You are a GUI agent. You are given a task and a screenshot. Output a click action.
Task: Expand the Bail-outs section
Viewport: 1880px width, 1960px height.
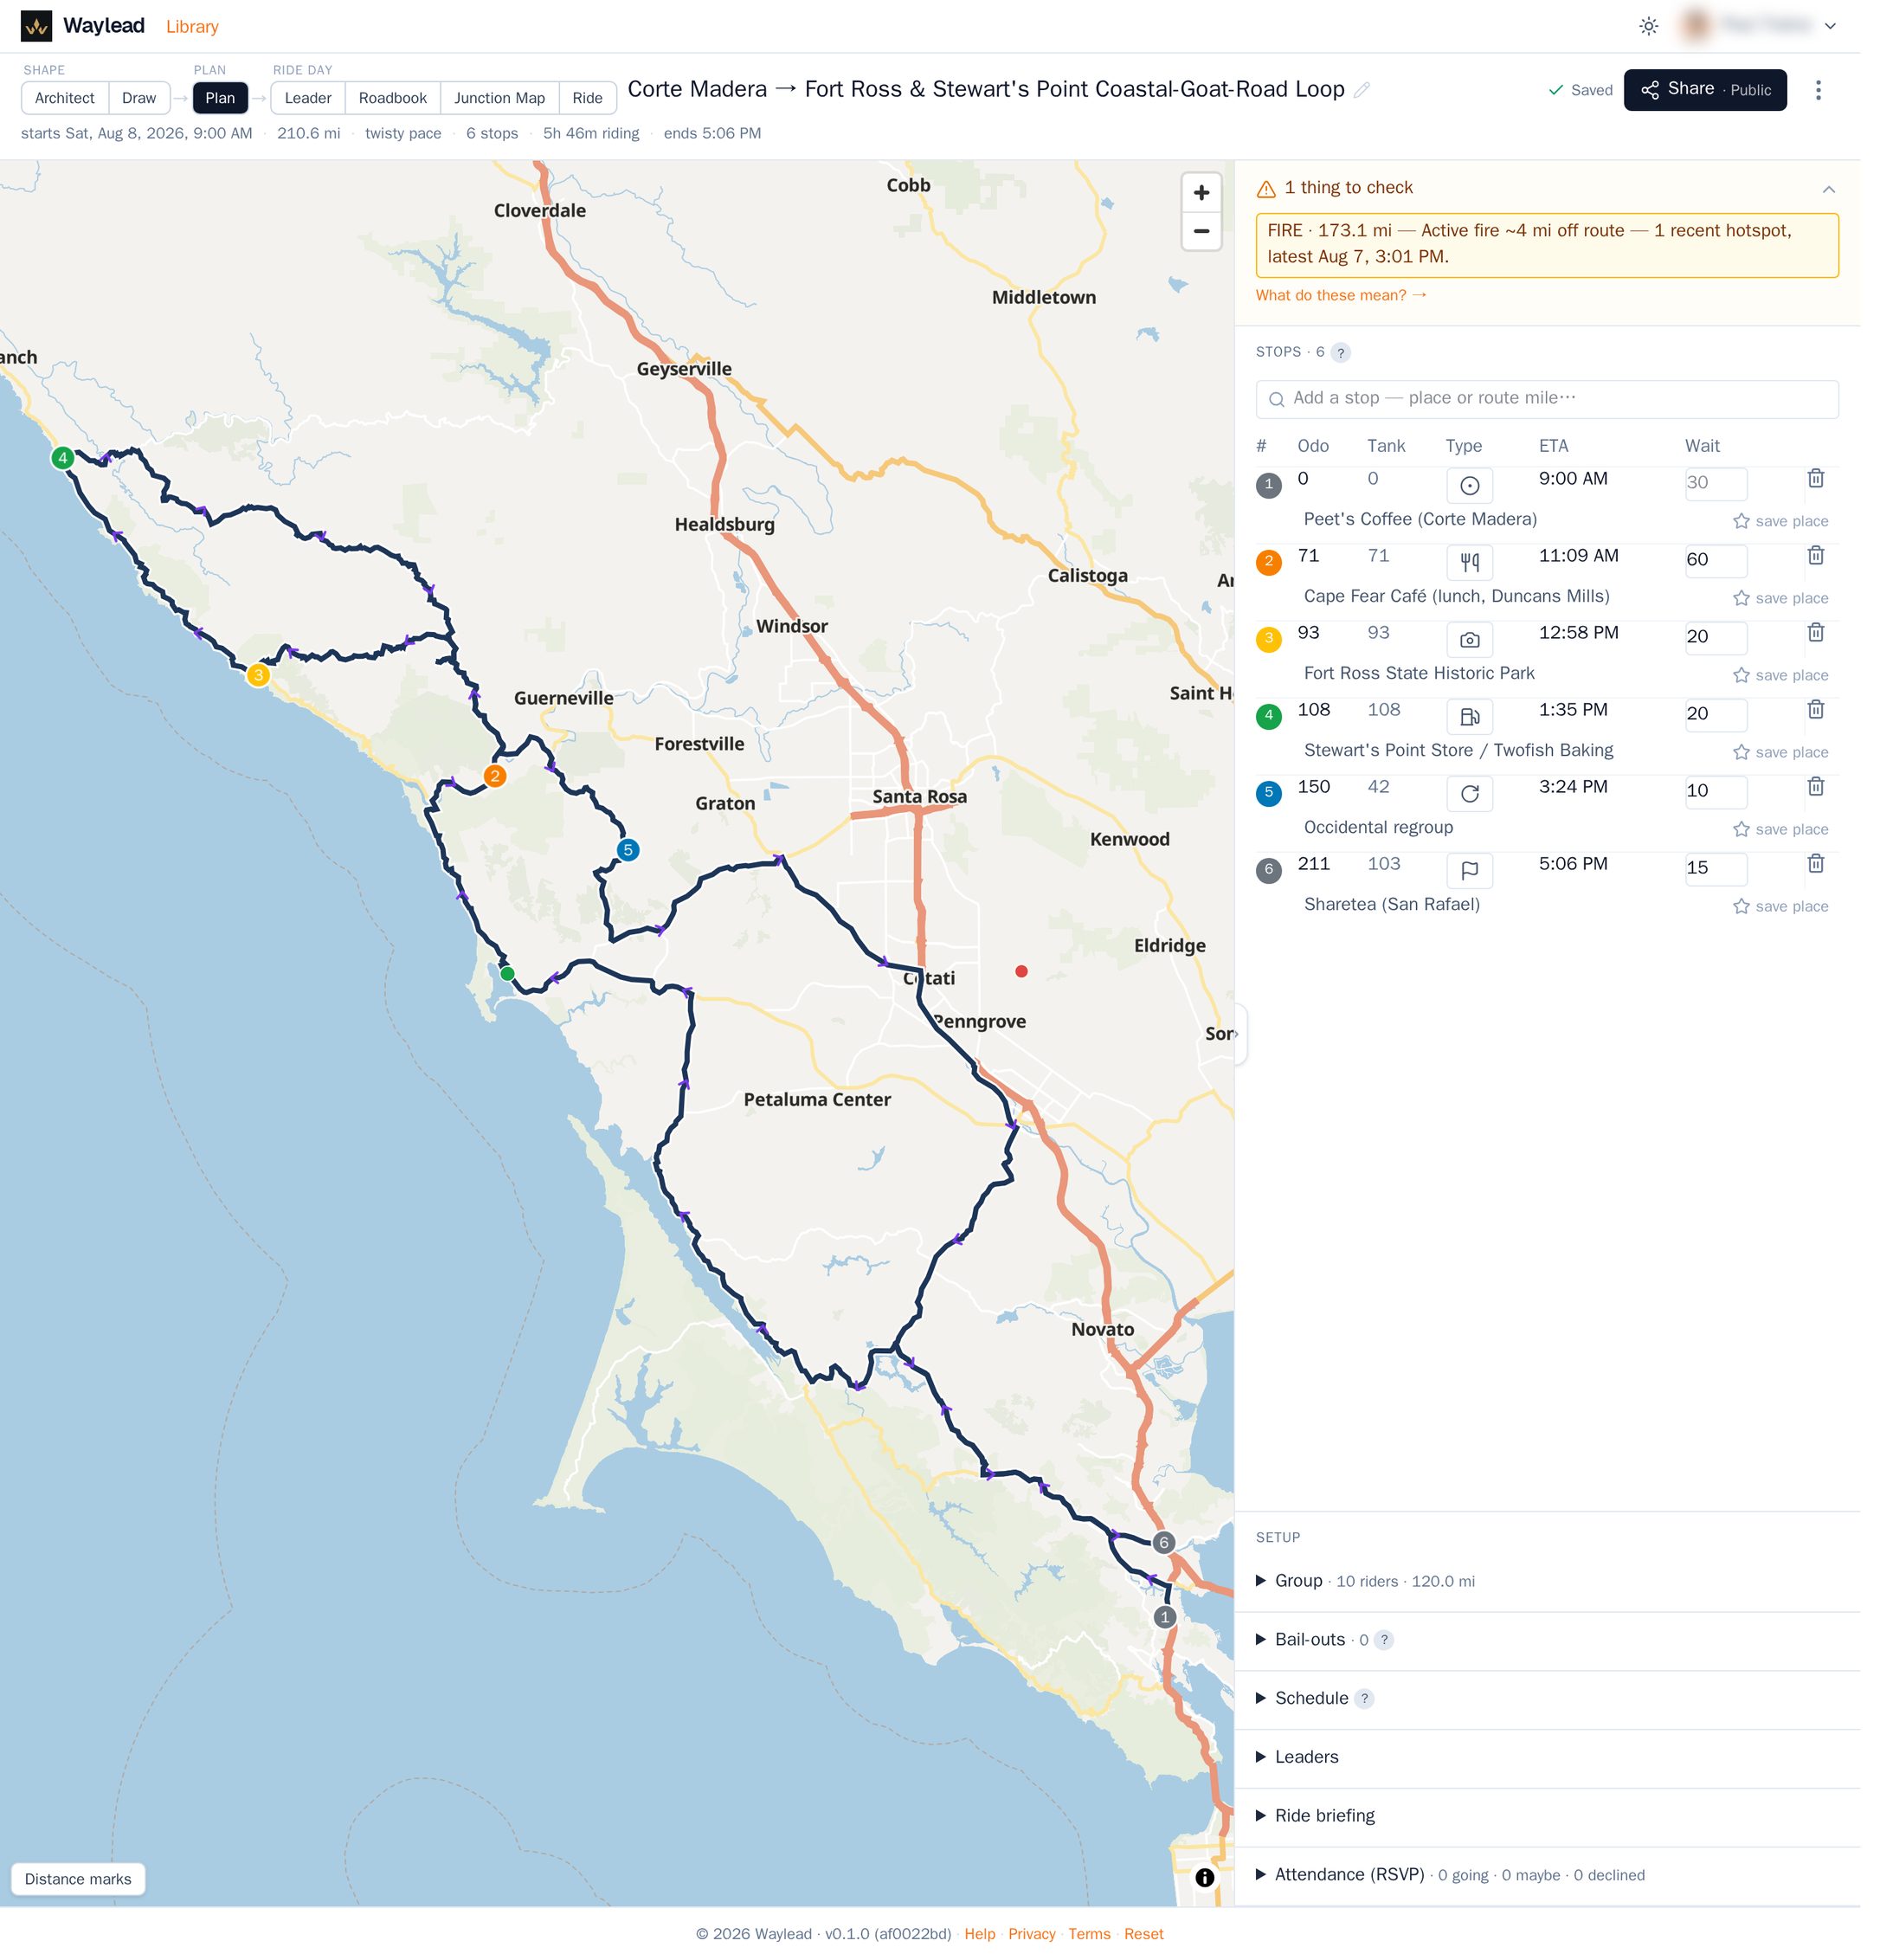1547,1640
